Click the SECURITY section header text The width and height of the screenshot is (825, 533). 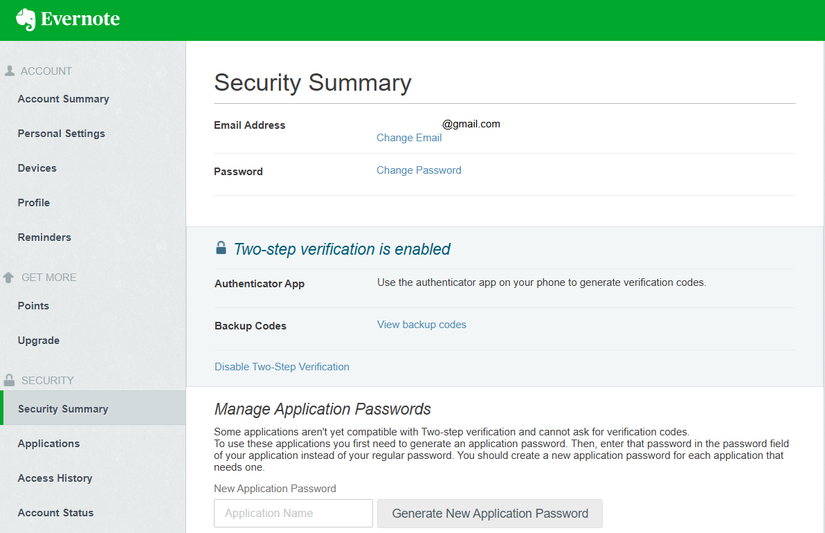[47, 380]
